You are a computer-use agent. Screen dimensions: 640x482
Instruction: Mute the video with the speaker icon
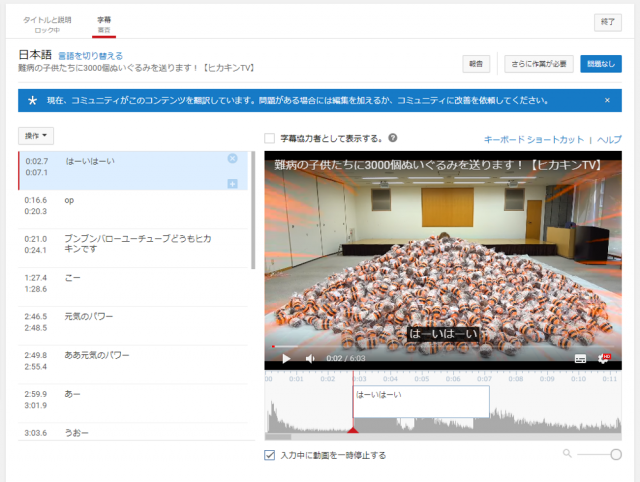click(x=310, y=358)
